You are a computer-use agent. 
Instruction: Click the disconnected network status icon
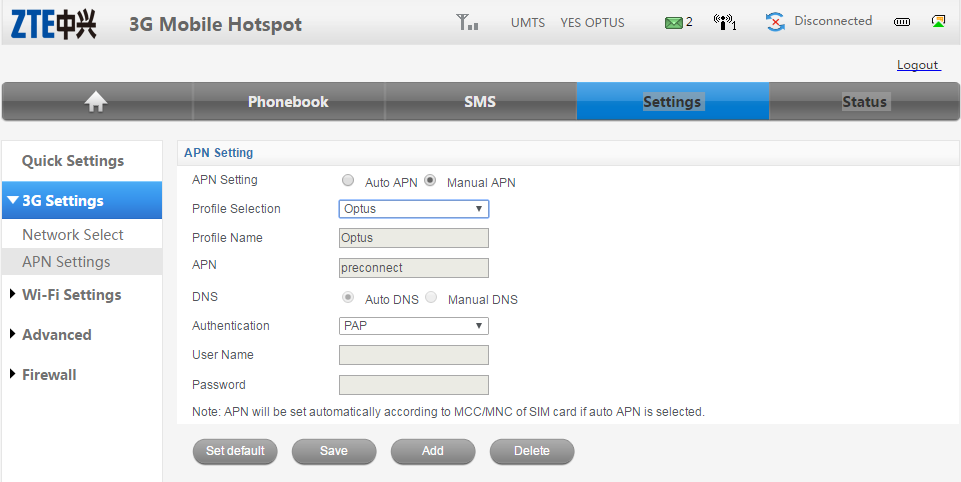(x=775, y=22)
